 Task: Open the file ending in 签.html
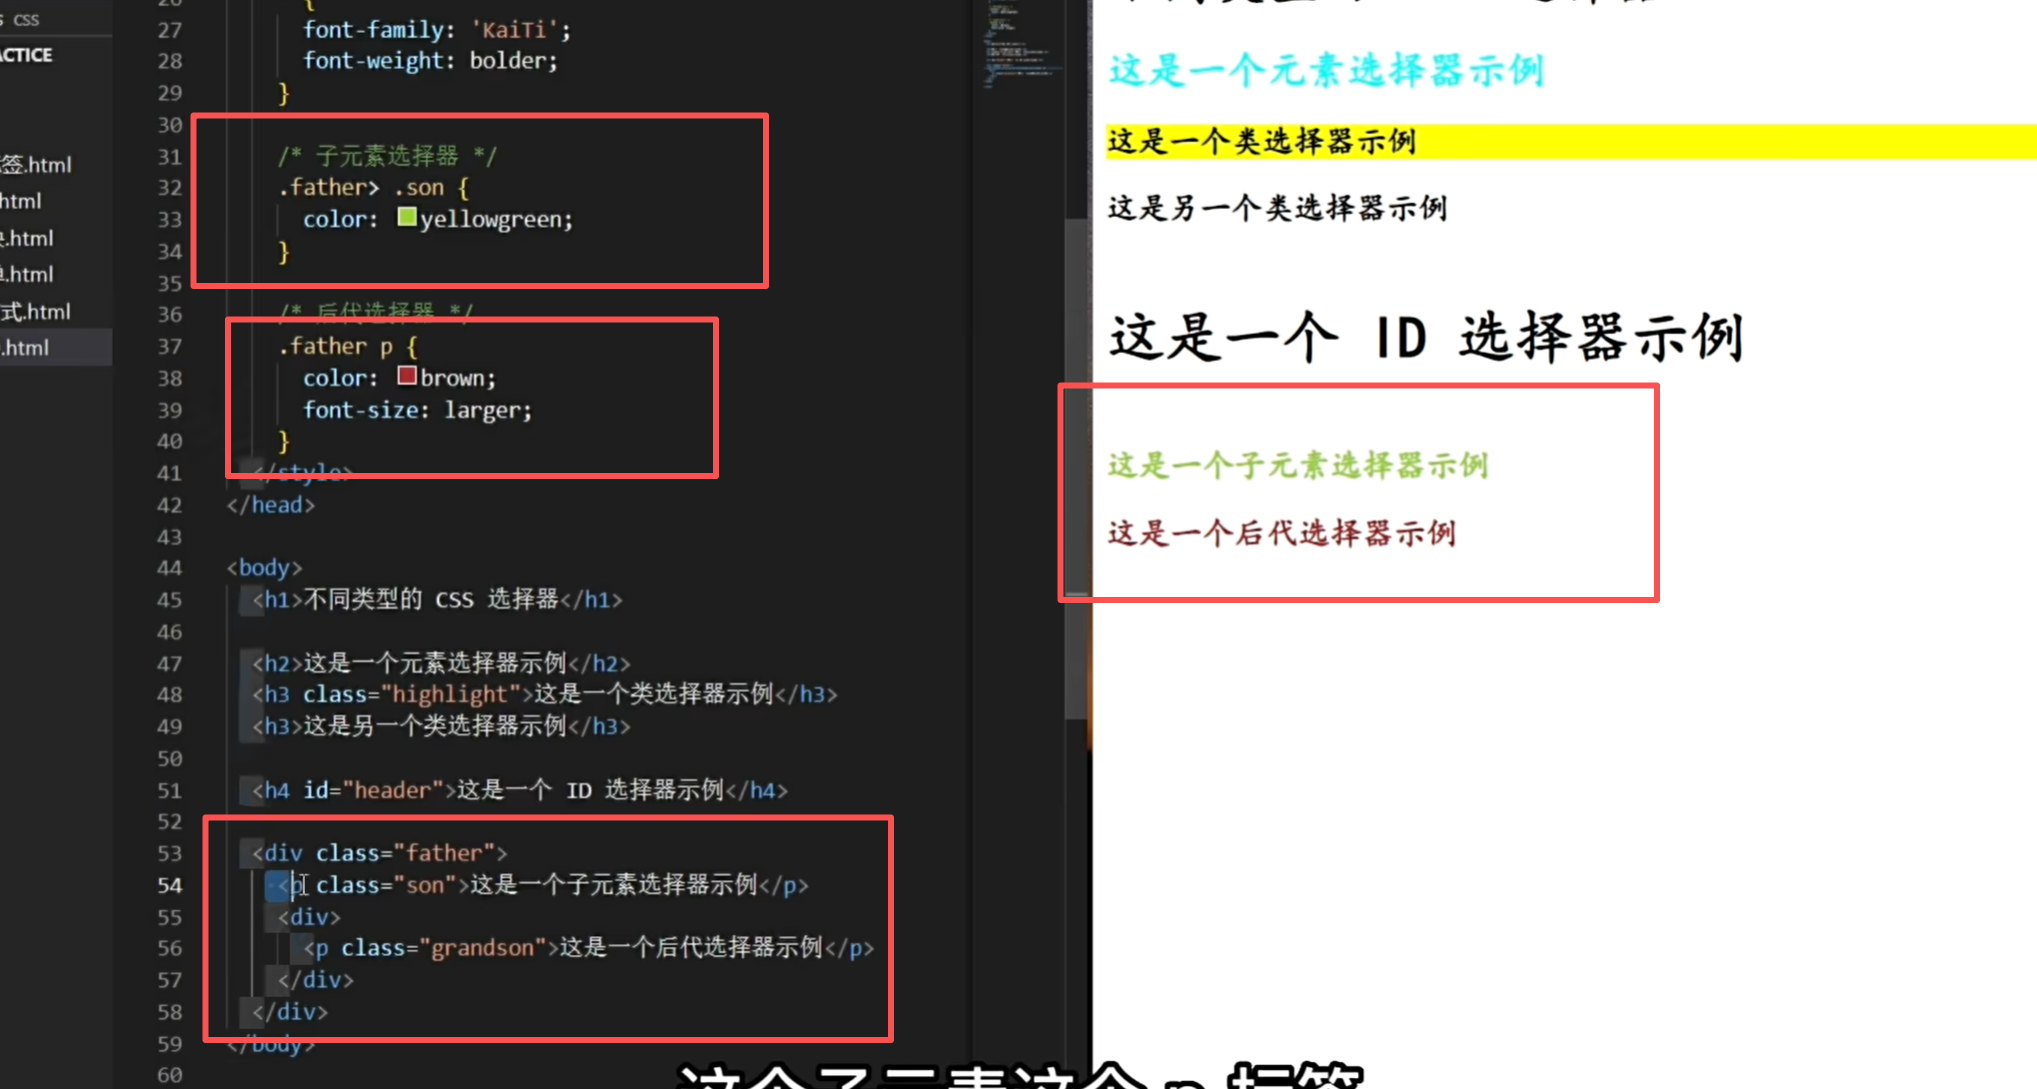[x=38, y=164]
